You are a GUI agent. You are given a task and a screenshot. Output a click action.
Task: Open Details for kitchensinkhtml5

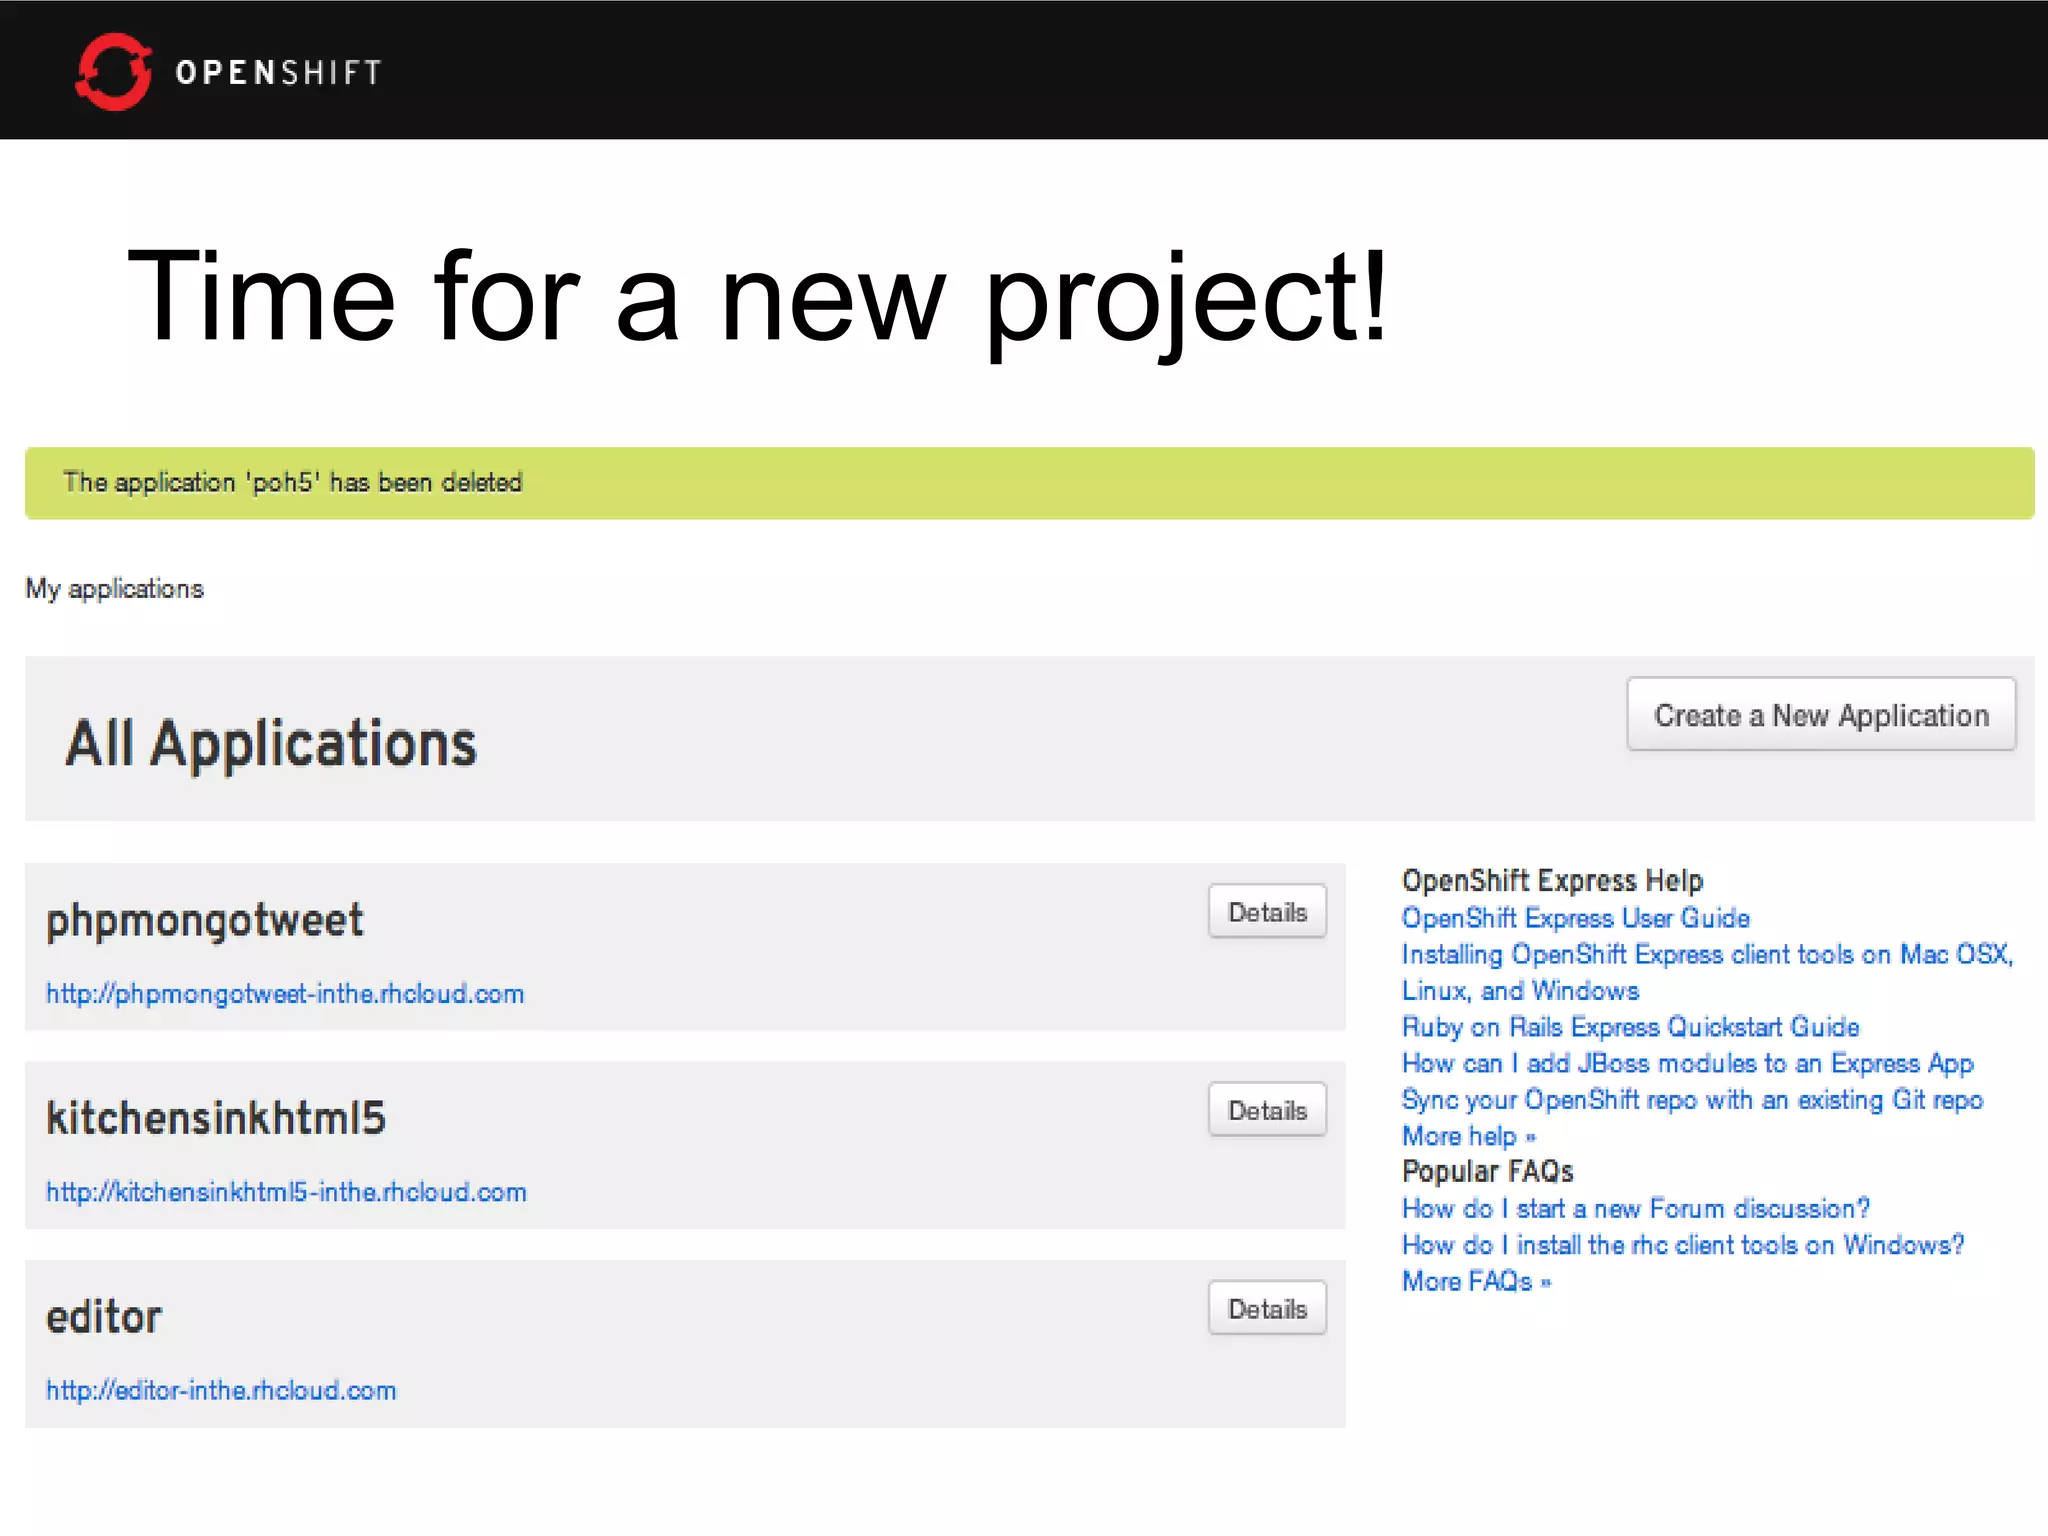(x=1267, y=1109)
